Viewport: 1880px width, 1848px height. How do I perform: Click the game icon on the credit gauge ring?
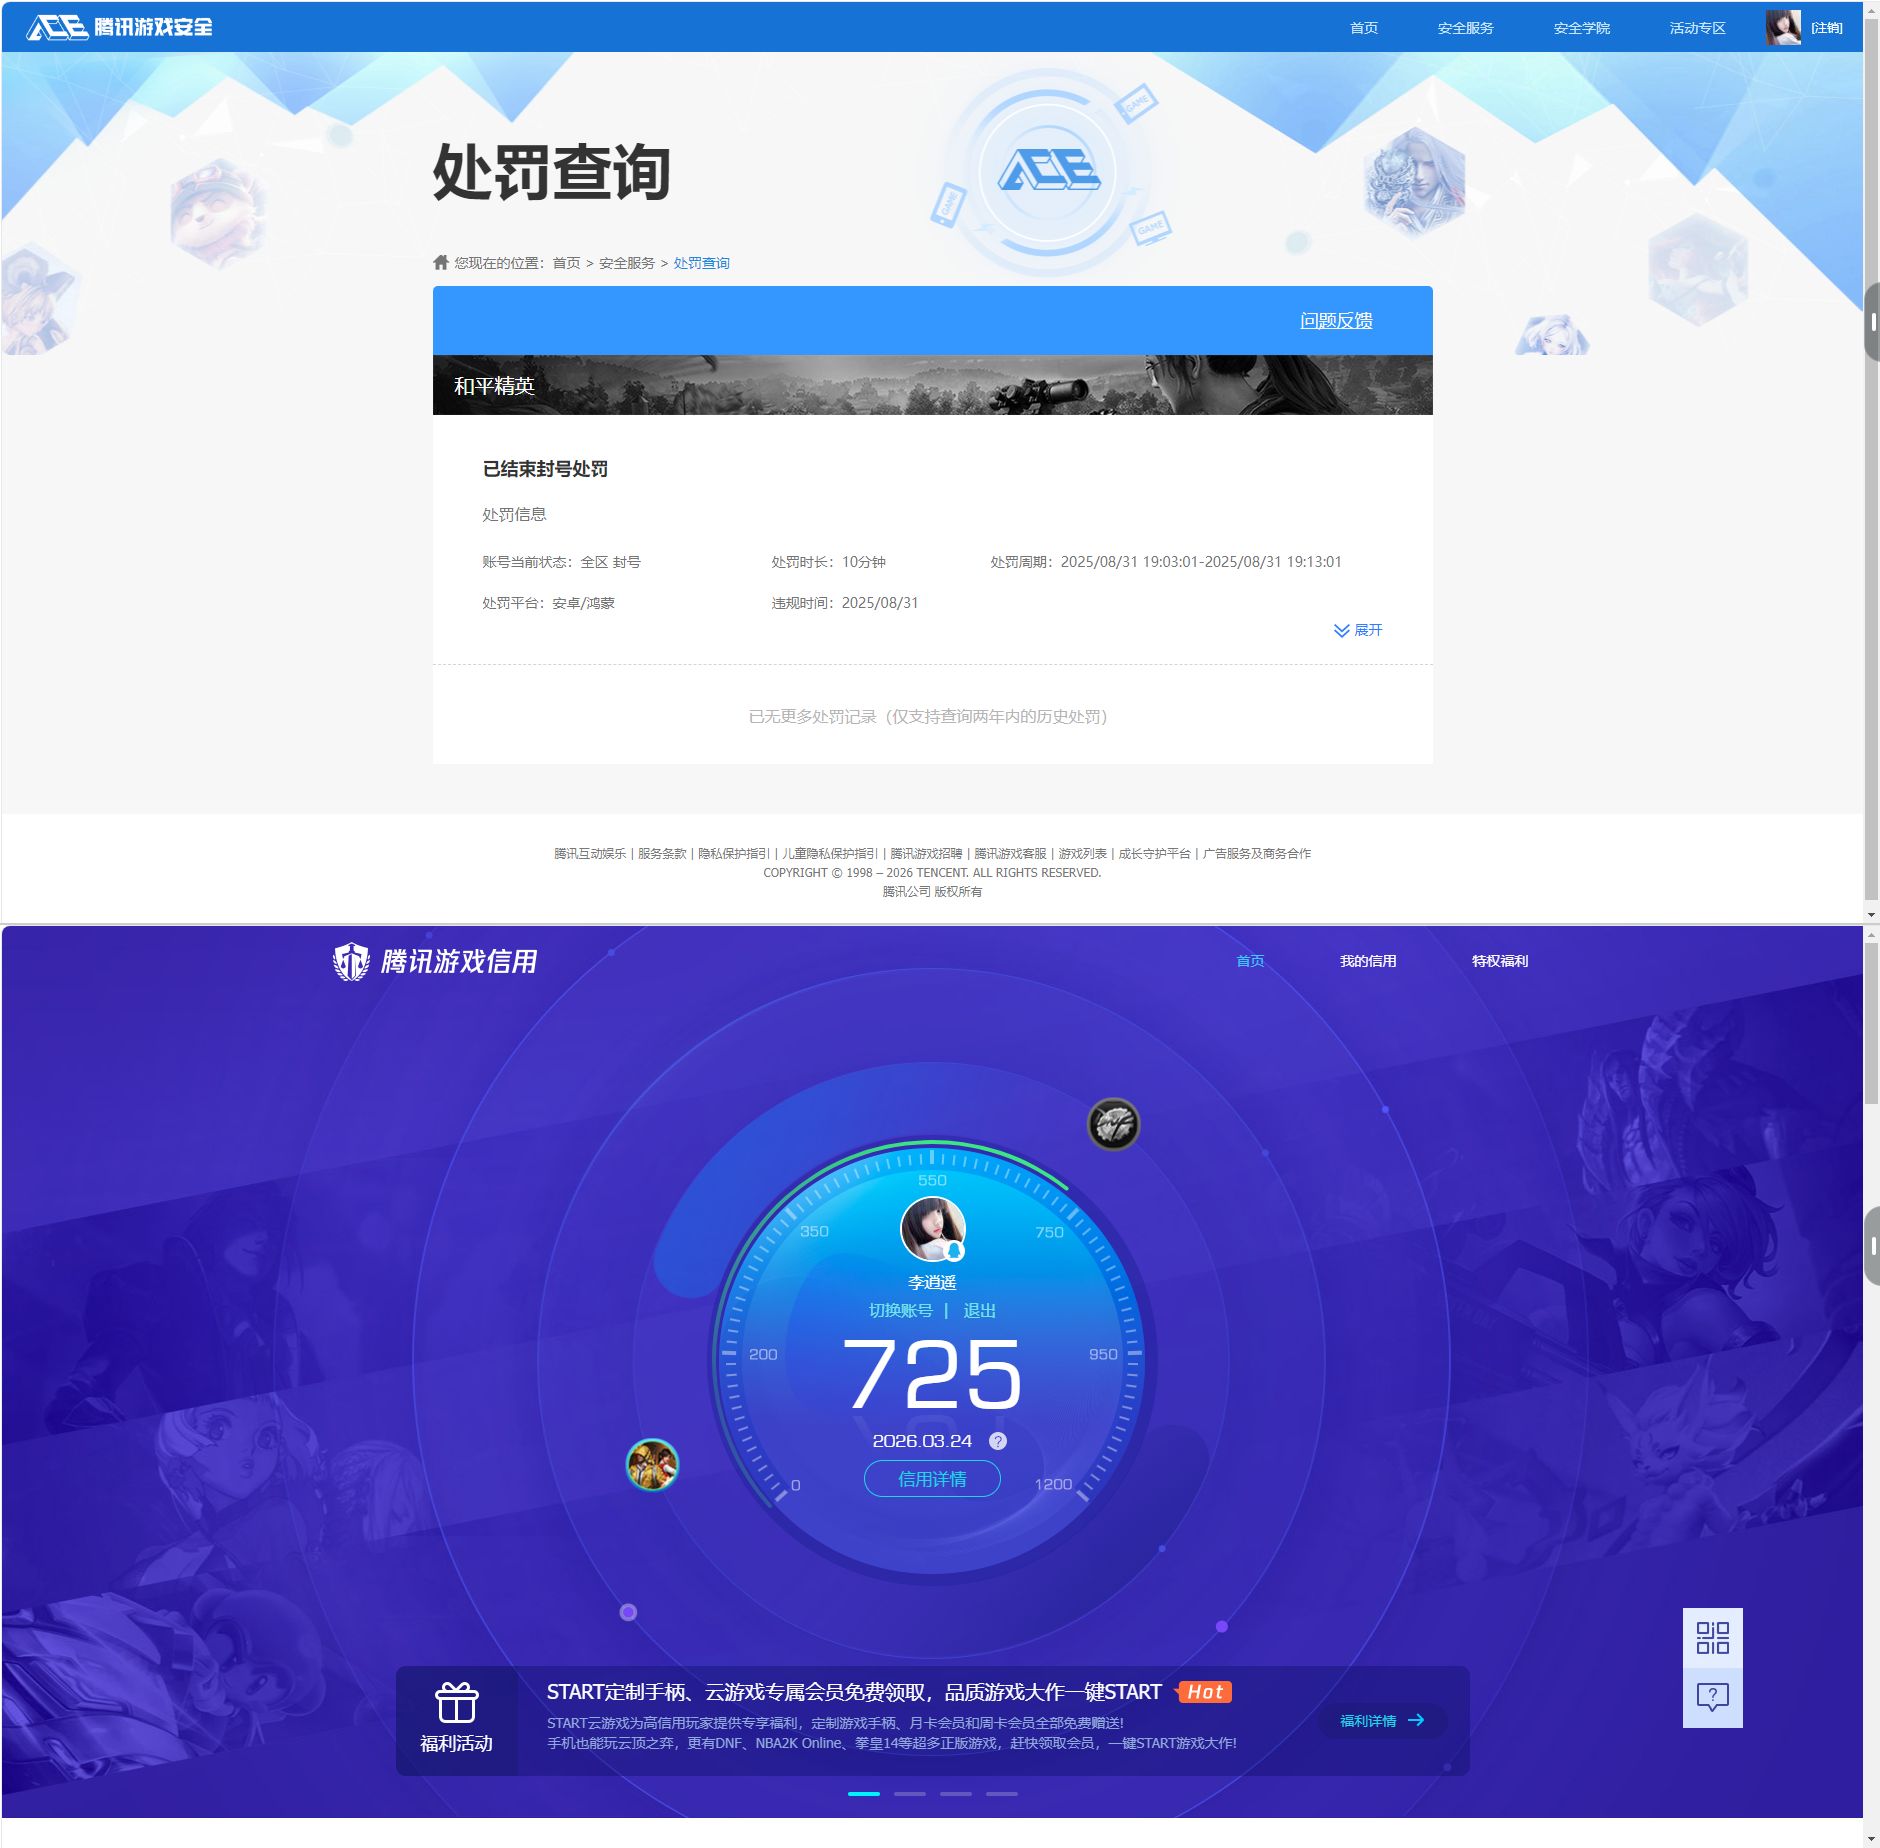click(x=1116, y=1123)
